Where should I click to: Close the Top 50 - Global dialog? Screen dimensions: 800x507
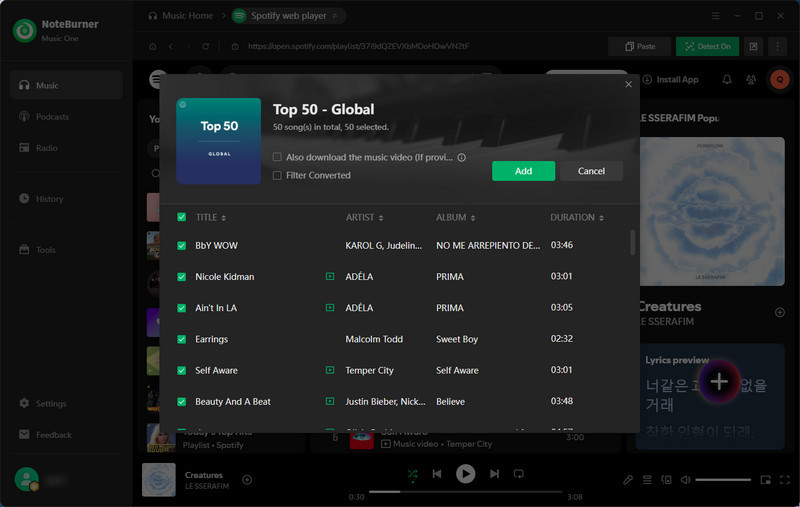tap(629, 84)
